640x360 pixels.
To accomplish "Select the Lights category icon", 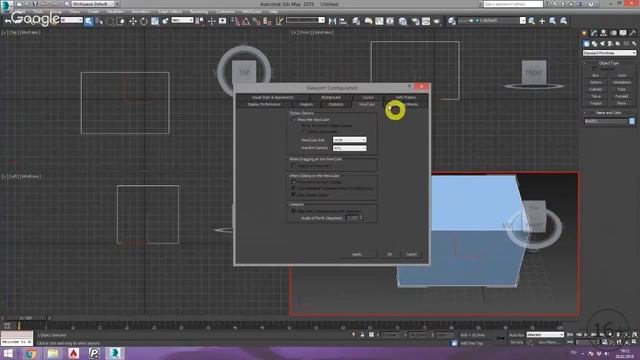I will [x=602, y=44].
